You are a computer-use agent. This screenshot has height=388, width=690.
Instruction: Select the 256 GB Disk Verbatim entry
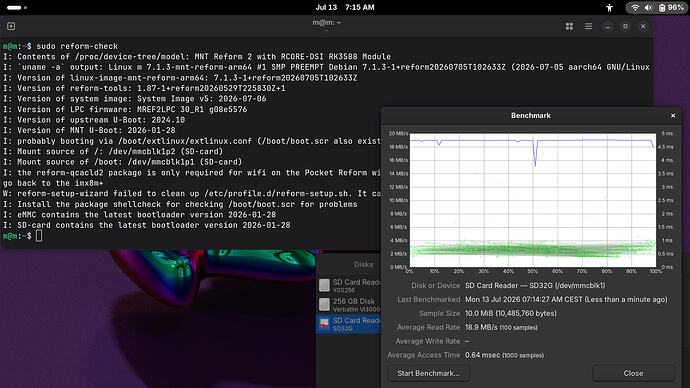point(349,305)
